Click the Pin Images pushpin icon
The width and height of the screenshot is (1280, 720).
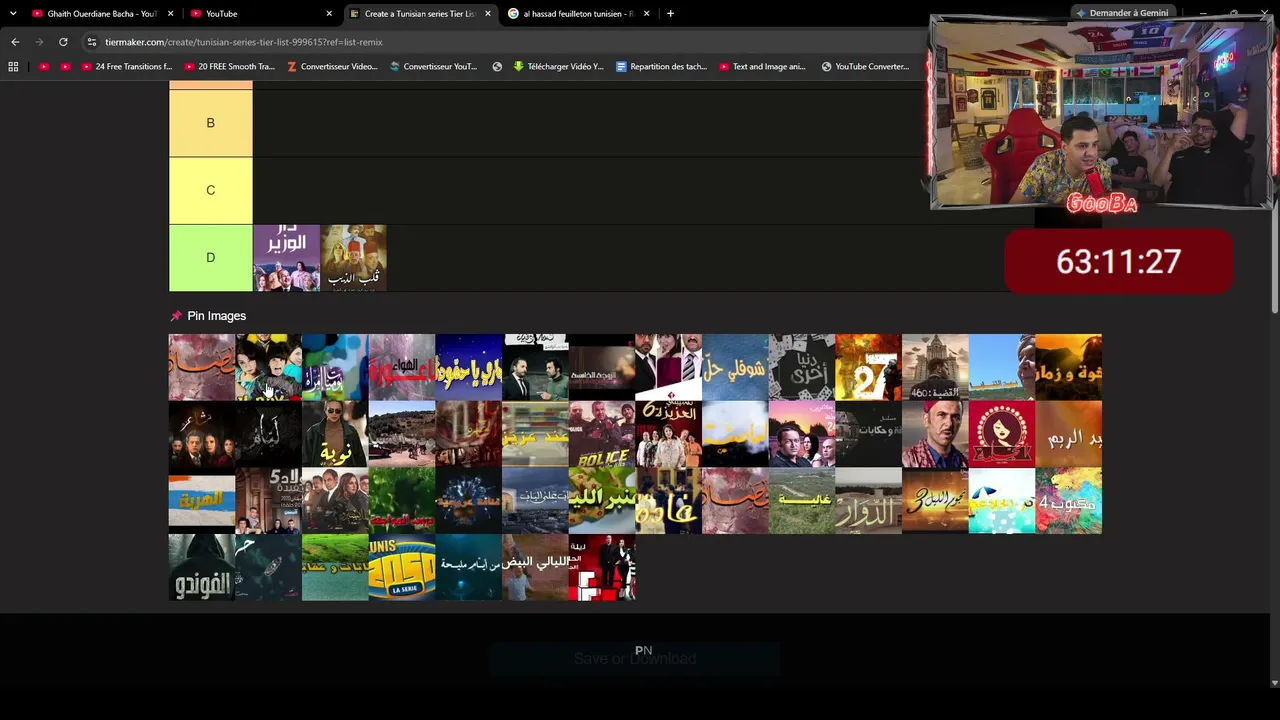(x=176, y=316)
